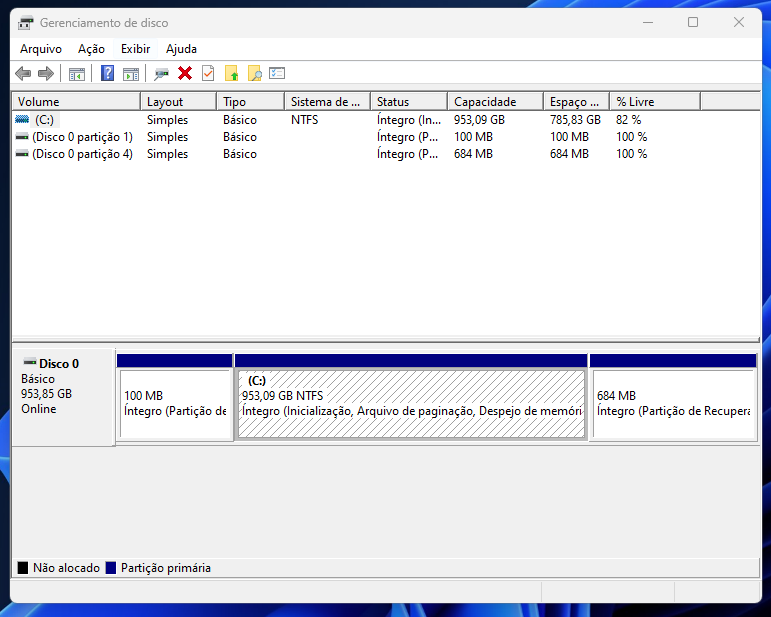
Task: Click the black Não alocado legend swatch
Action: [23, 568]
